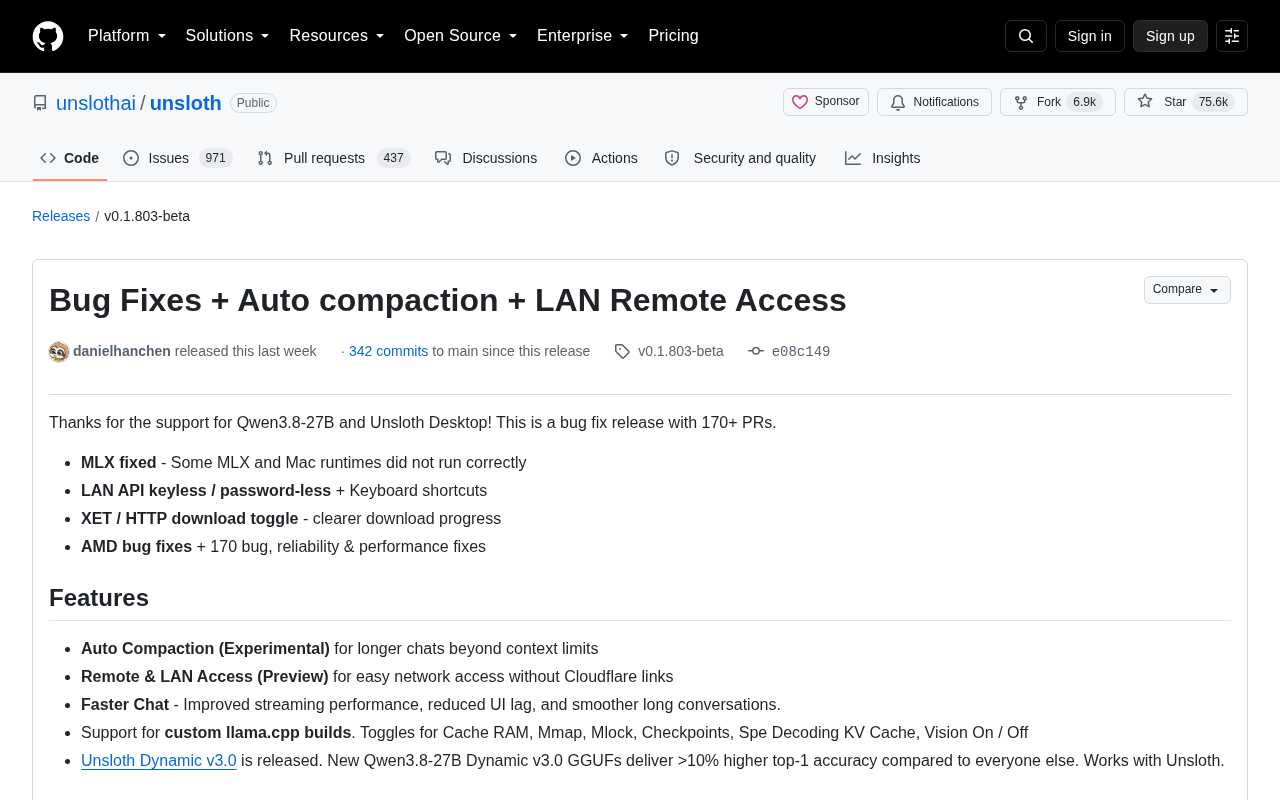1280x800 pixels.
Task: Open the unslothai owner link
Action: [96, 103]
